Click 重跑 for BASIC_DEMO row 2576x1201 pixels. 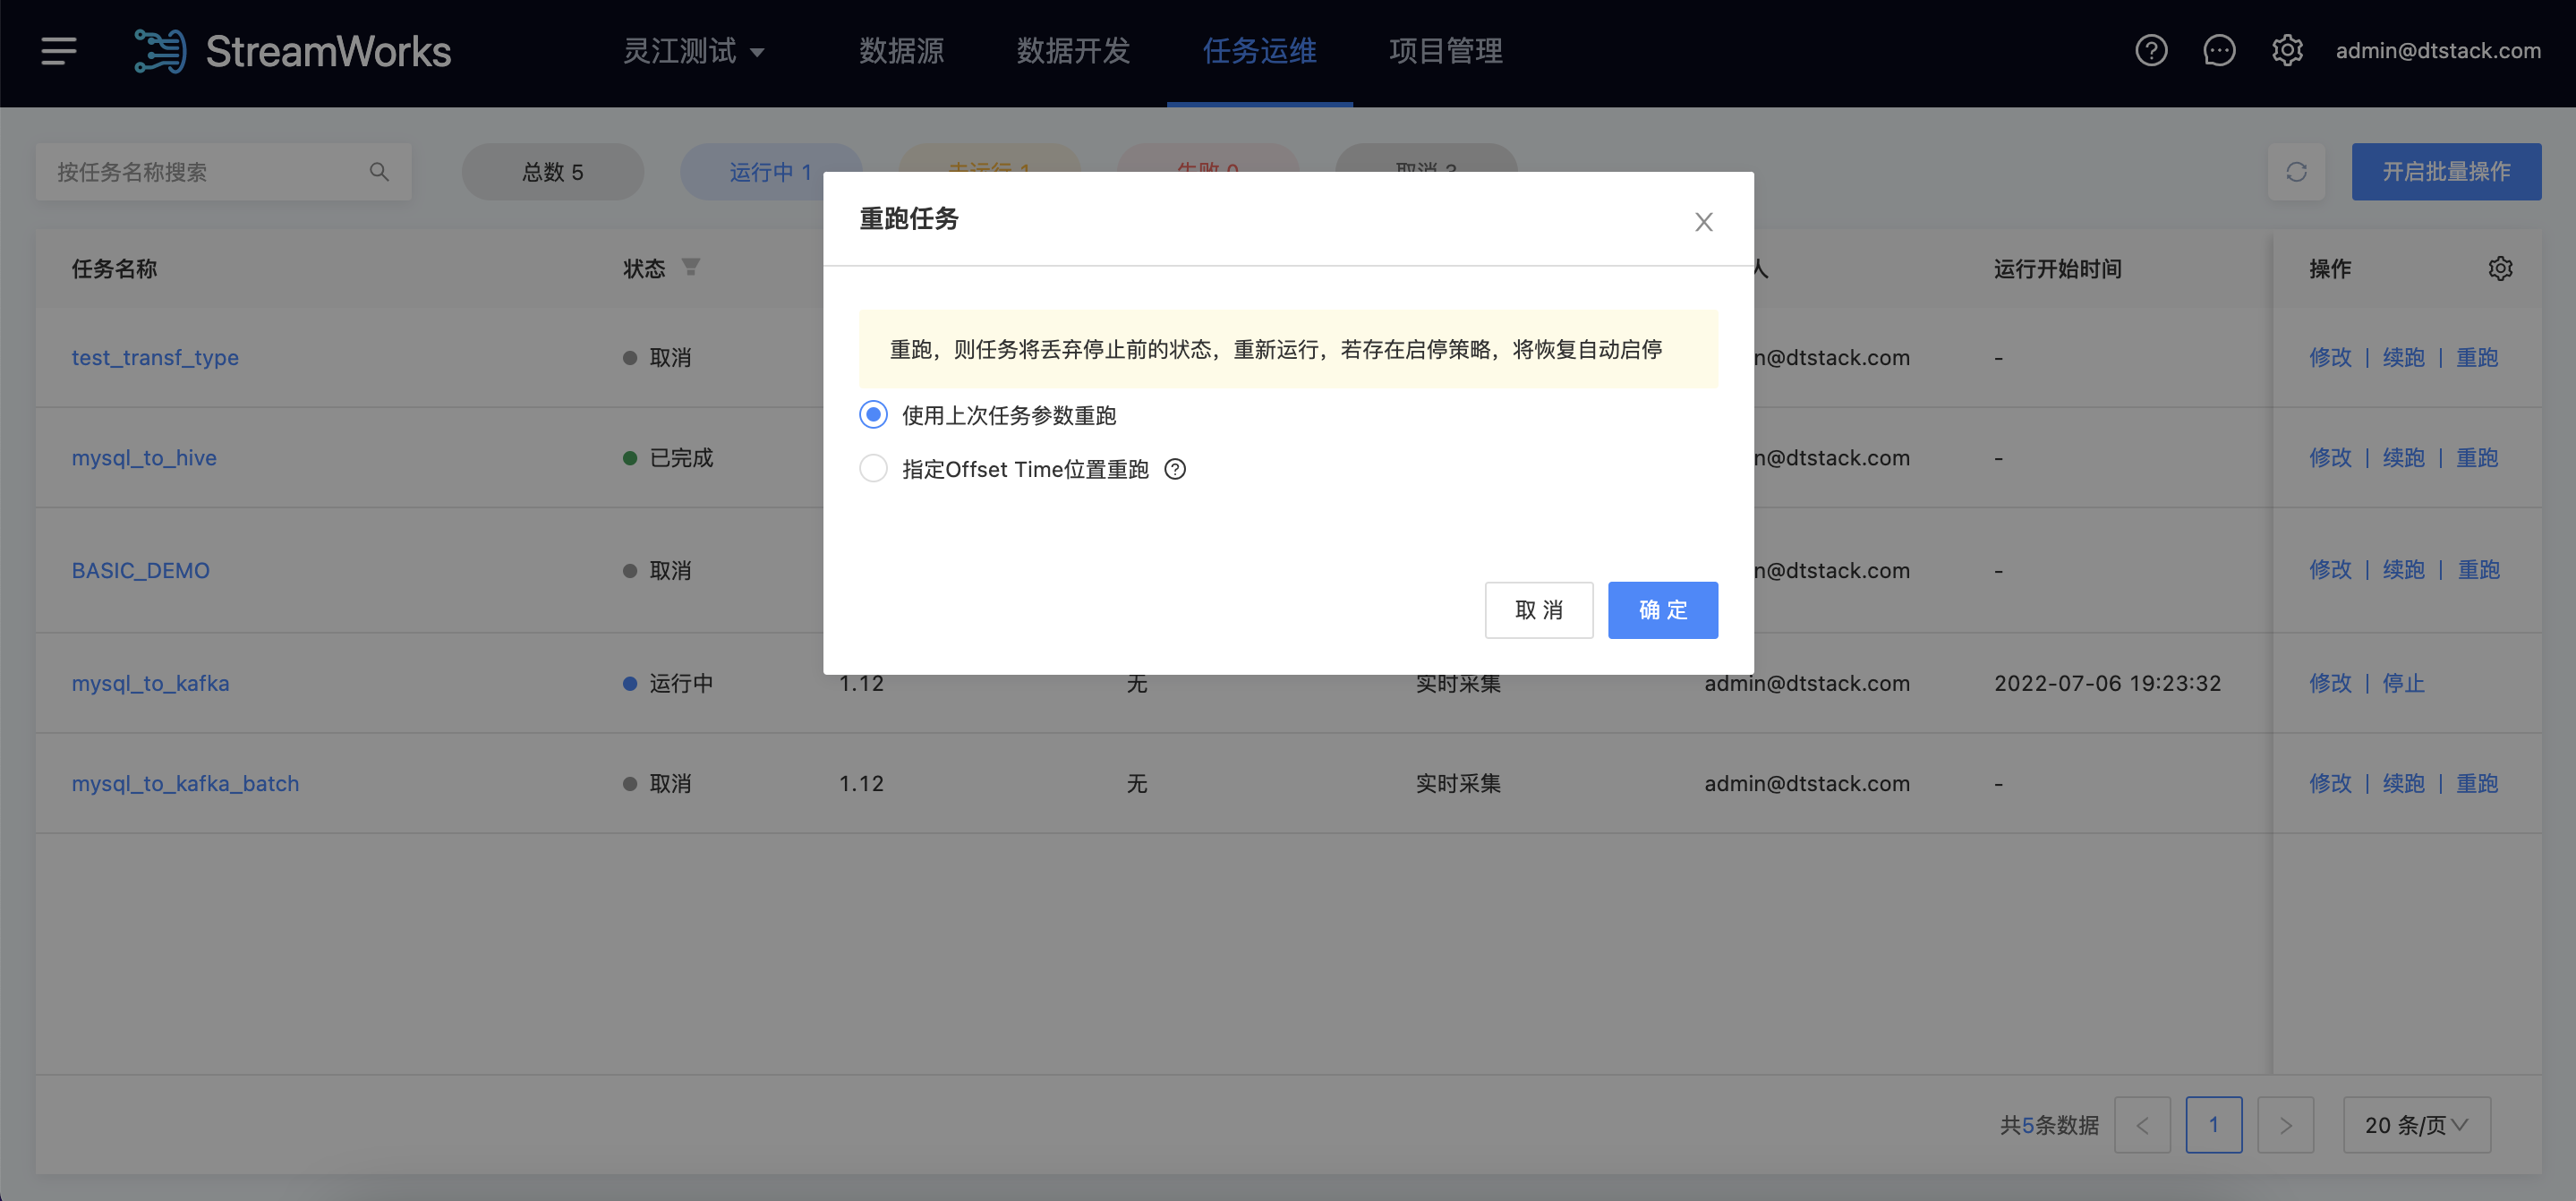point(2478,570)
